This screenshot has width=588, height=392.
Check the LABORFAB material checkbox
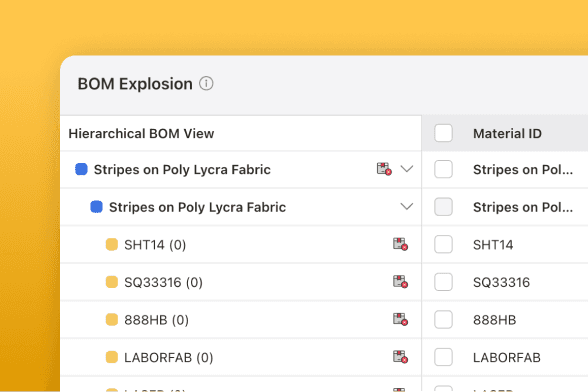click(443, 357)
